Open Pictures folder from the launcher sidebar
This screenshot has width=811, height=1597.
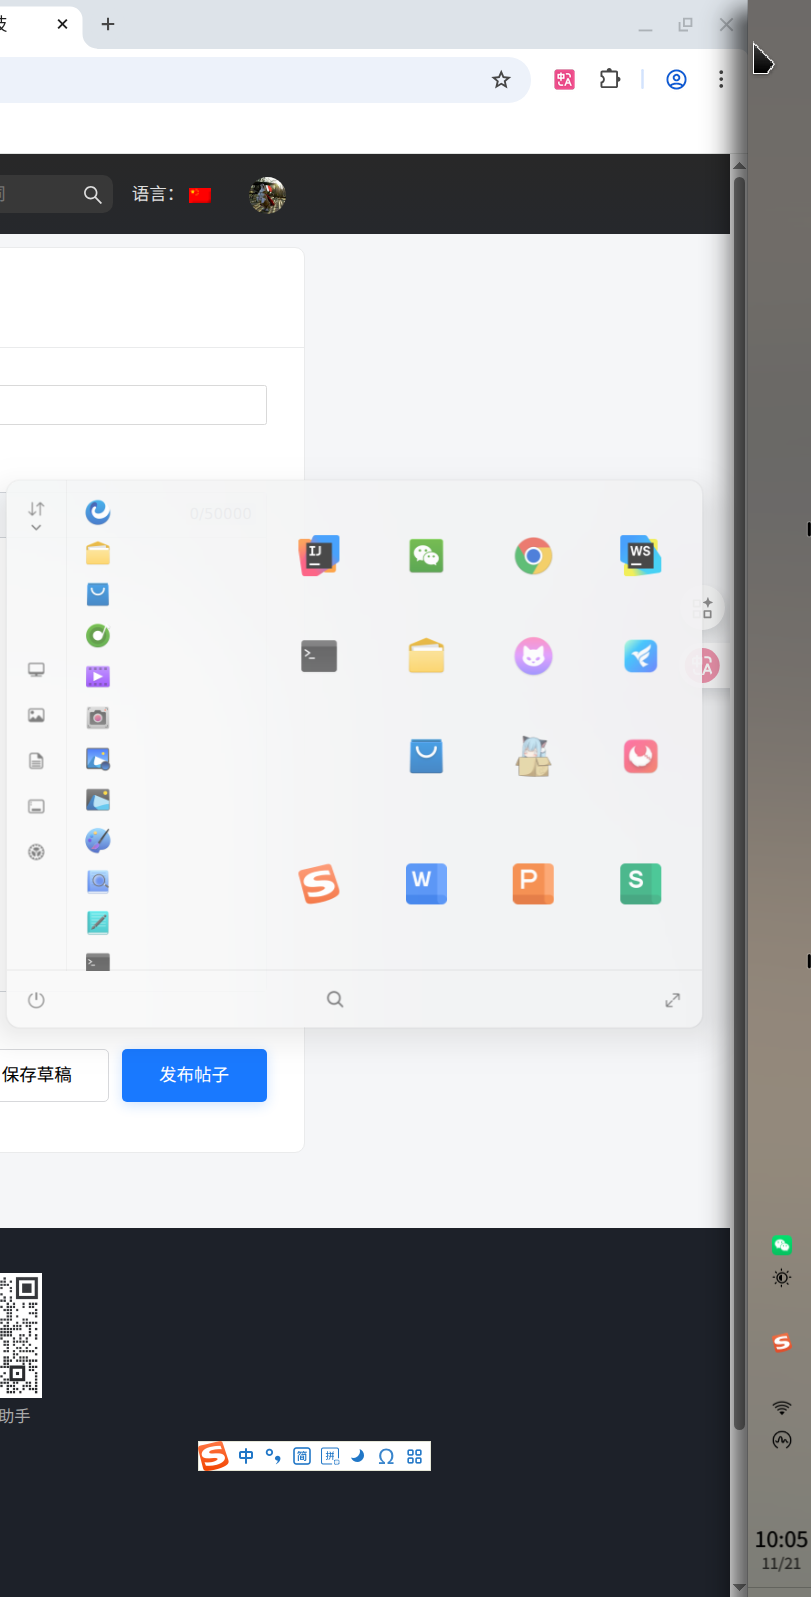(x=36, y=715)
